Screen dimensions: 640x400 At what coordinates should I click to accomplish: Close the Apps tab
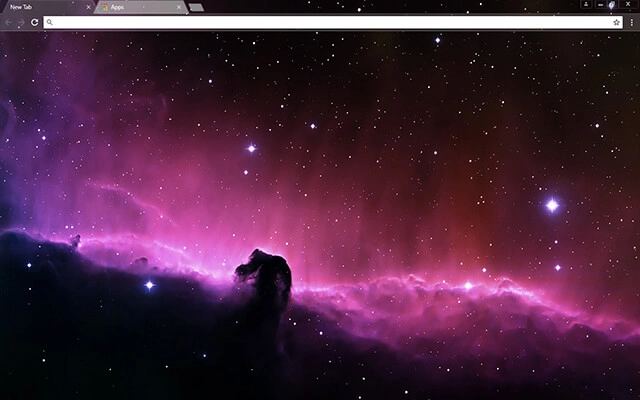click(179, 7)
